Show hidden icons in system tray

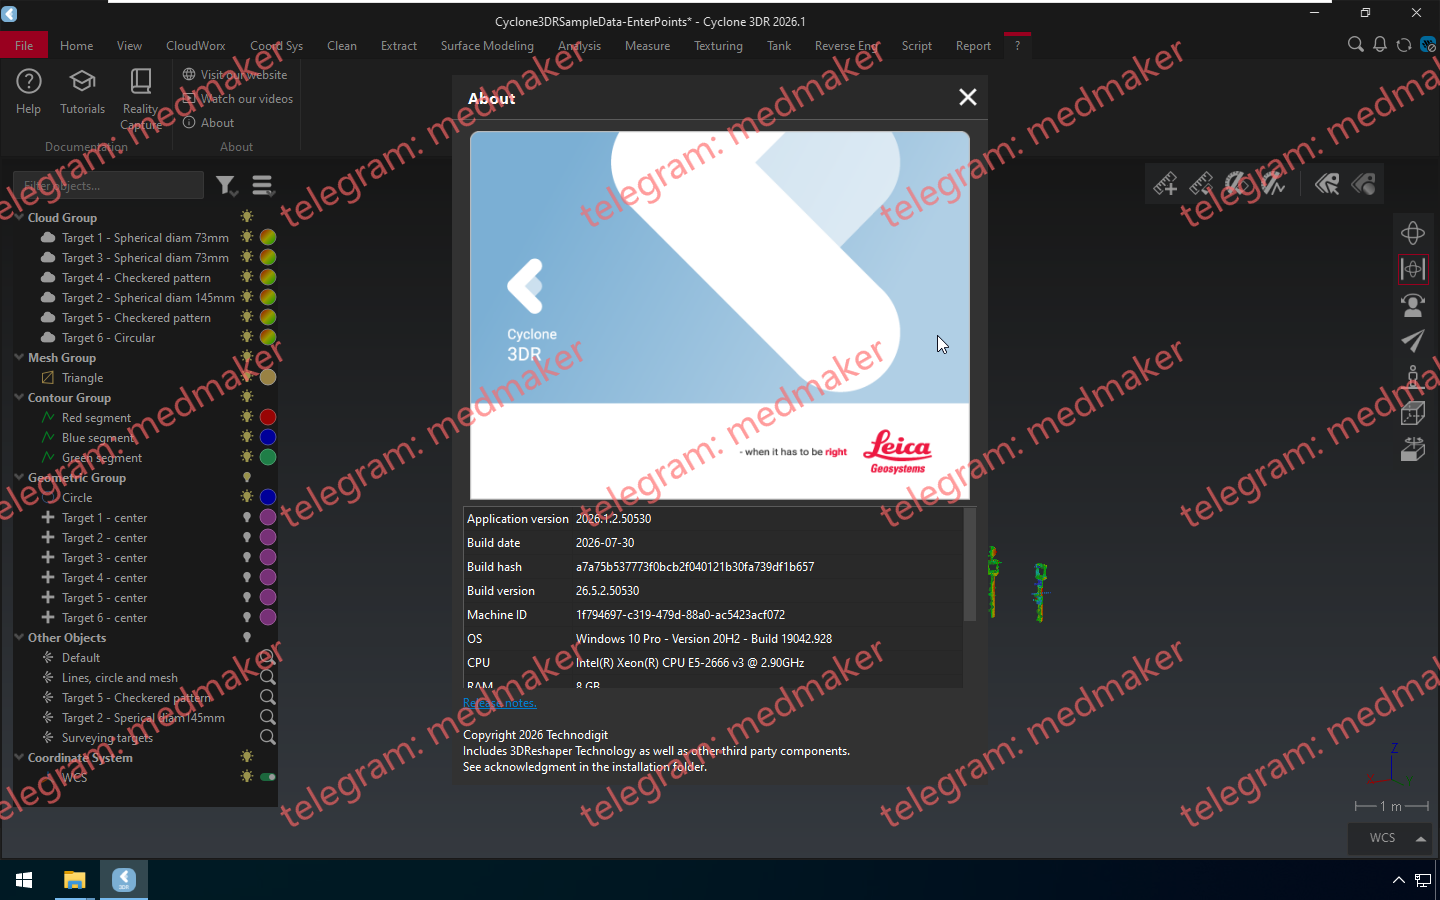pos(1398,880)
